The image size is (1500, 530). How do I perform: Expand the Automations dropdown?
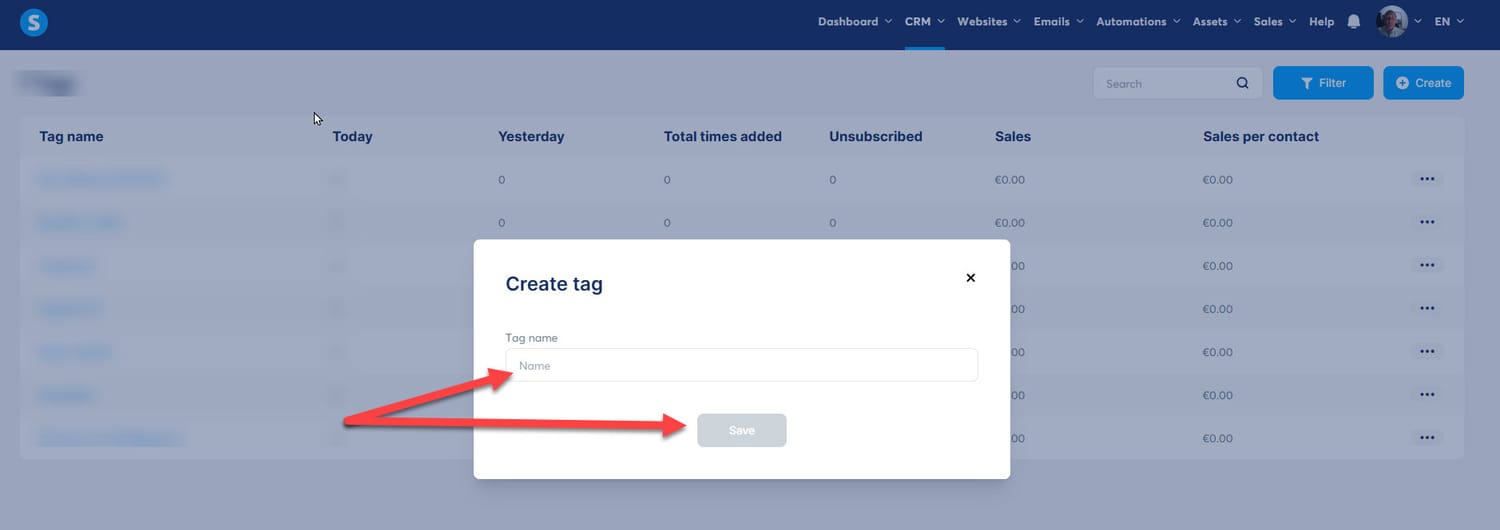pyautogui.click(x=1138, y=21)
